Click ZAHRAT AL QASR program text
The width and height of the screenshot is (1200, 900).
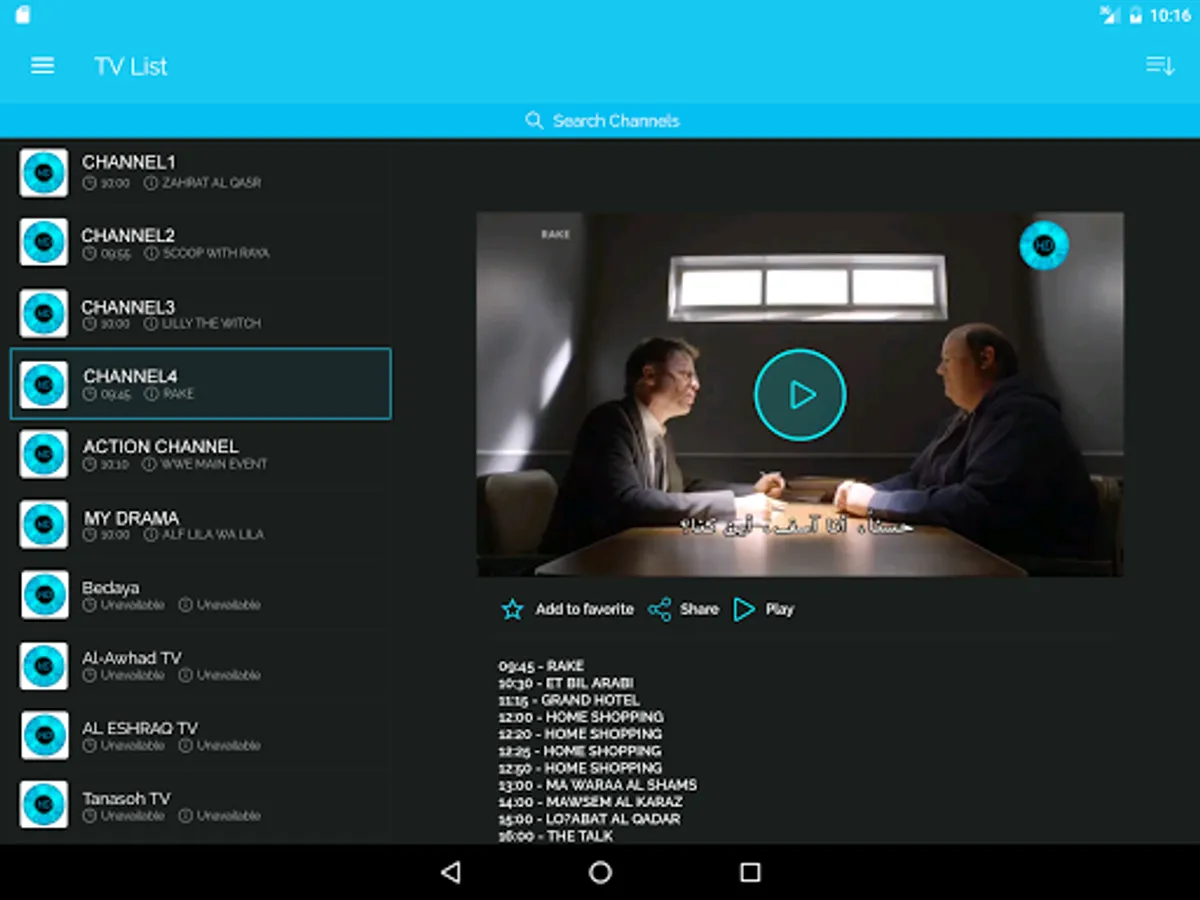pos(211,184)
